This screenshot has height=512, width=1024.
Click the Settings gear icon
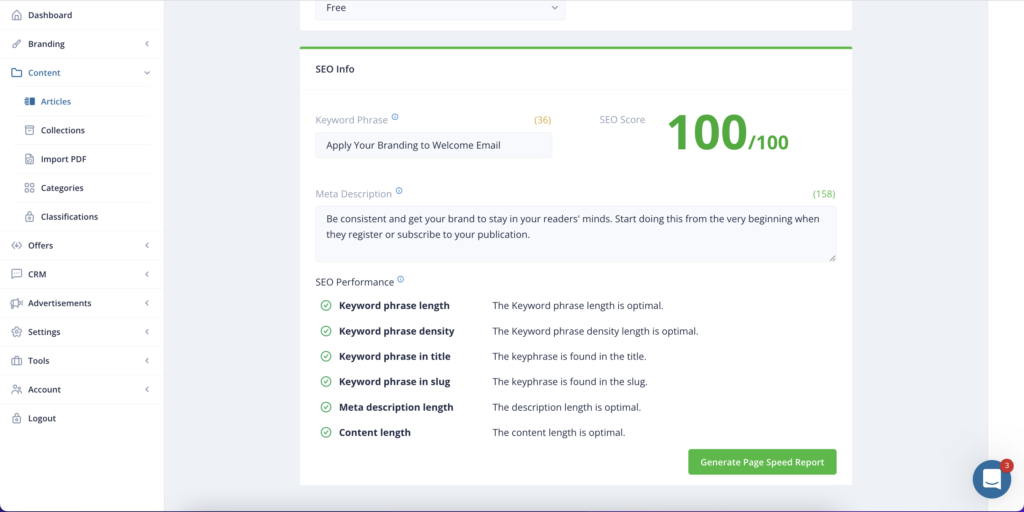pos(17,332)
